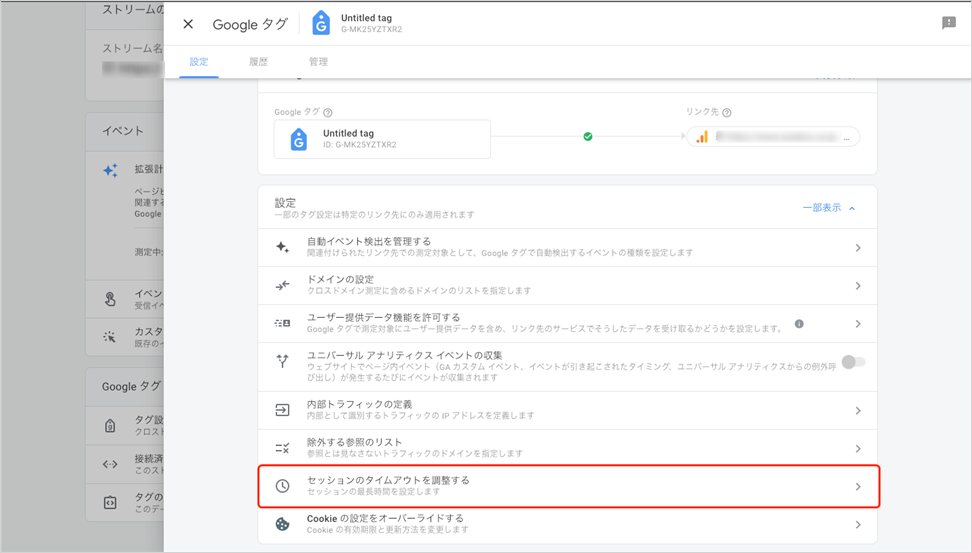This screenshot has width=972, height=553.
Task: Click the green connection check icon
Action: pyautogui.click(x=588, y=136)
